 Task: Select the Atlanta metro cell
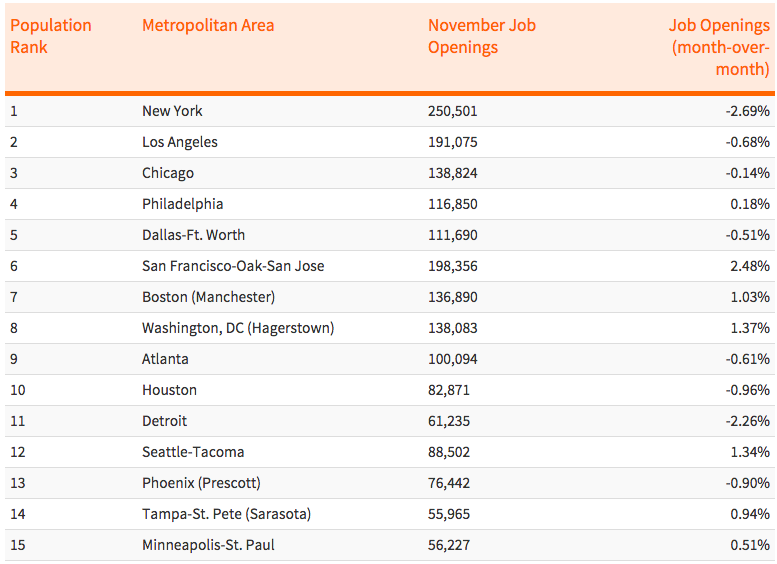165,359
